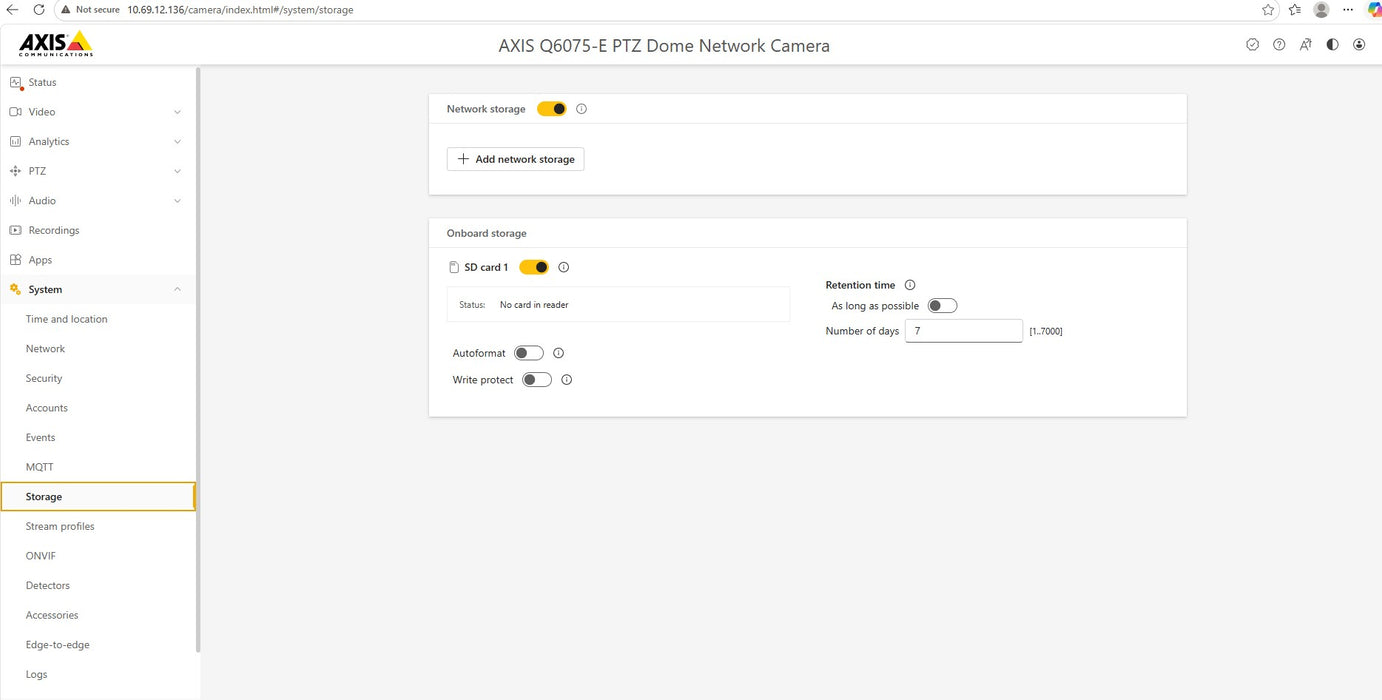Open the Recordings page
Screen dimensions: 1382x700
pyautogui.click(x=98, y=230)
